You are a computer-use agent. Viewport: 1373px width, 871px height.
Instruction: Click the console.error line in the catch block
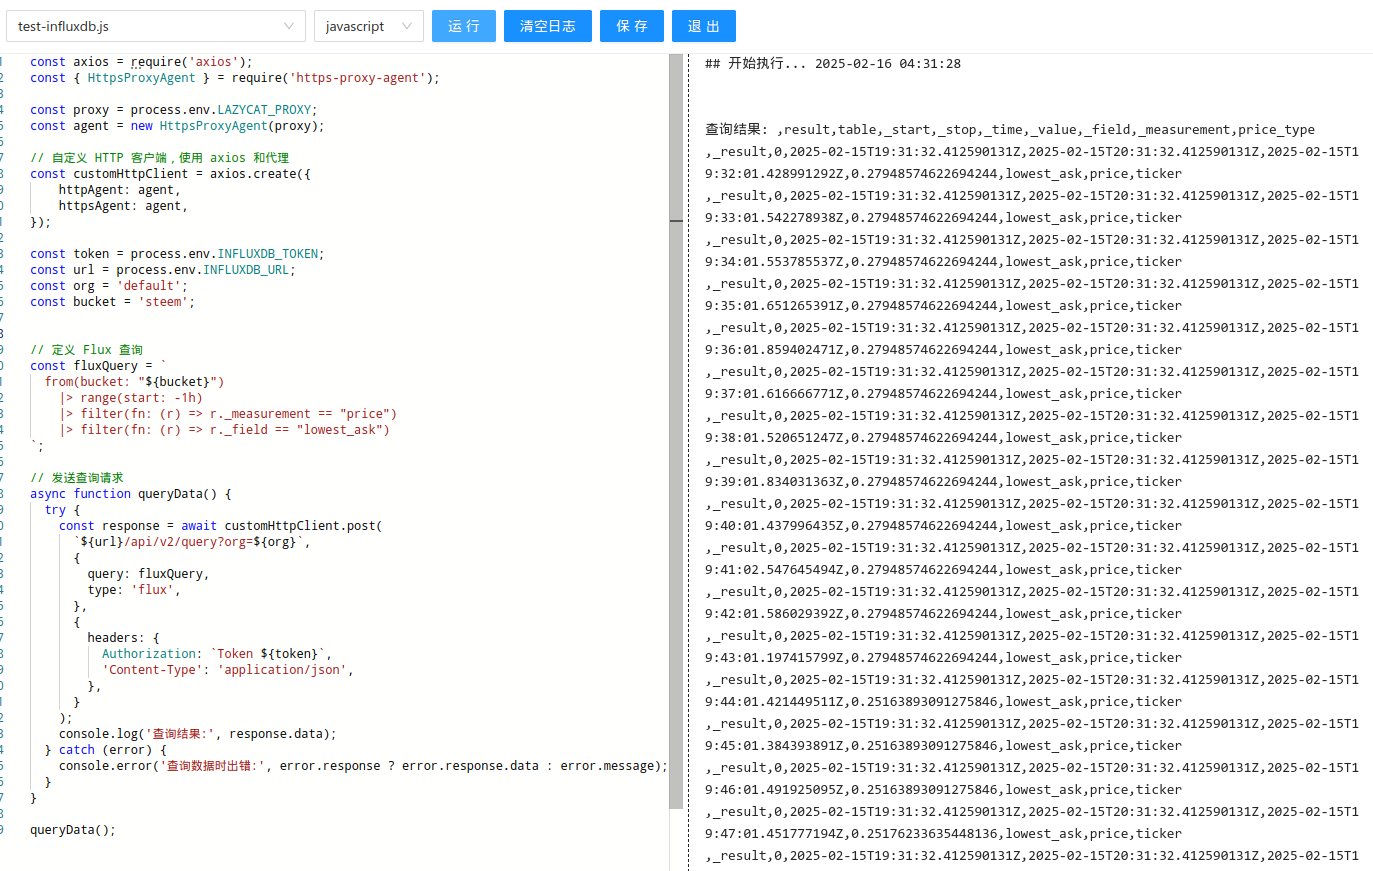click(360, 766)
